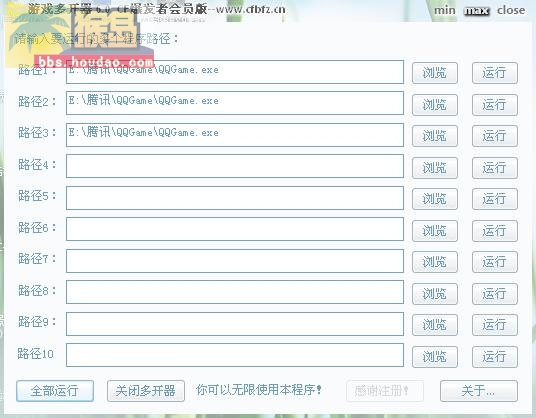Select 运行 beside 路径9
Viewport: 536px width, 418px height.
click(495, 325)
